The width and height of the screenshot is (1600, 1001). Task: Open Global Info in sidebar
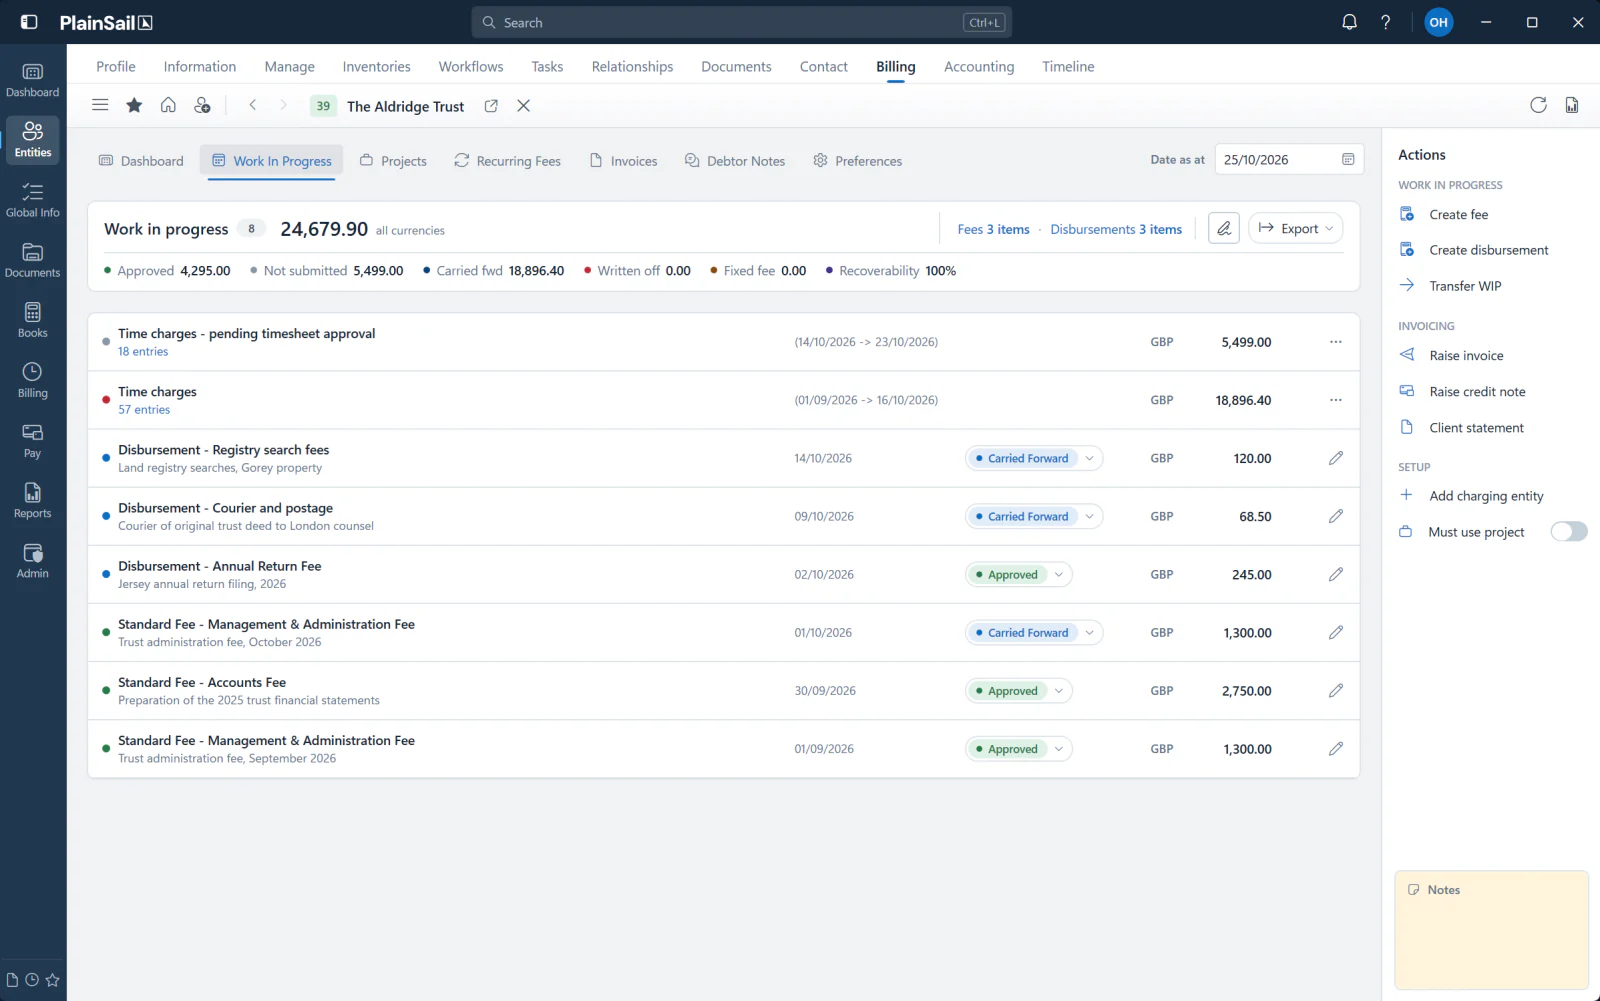click(33, 200)
